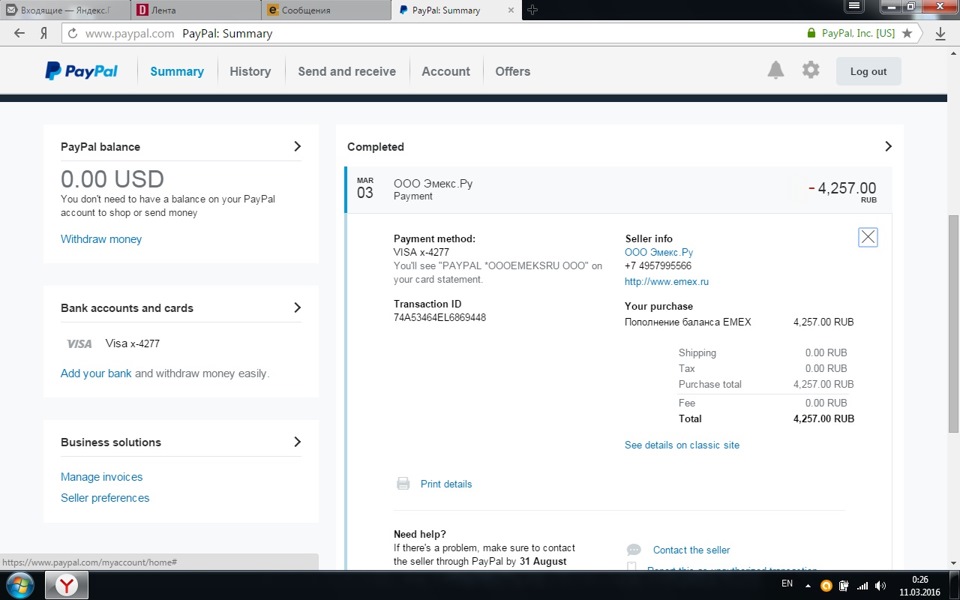Image resolution: width=960 pixels, height=600 pixels.
Task: Select the ООО Эмекс.Ру Mar 03 transaction row
Action: tap(618, 190)
